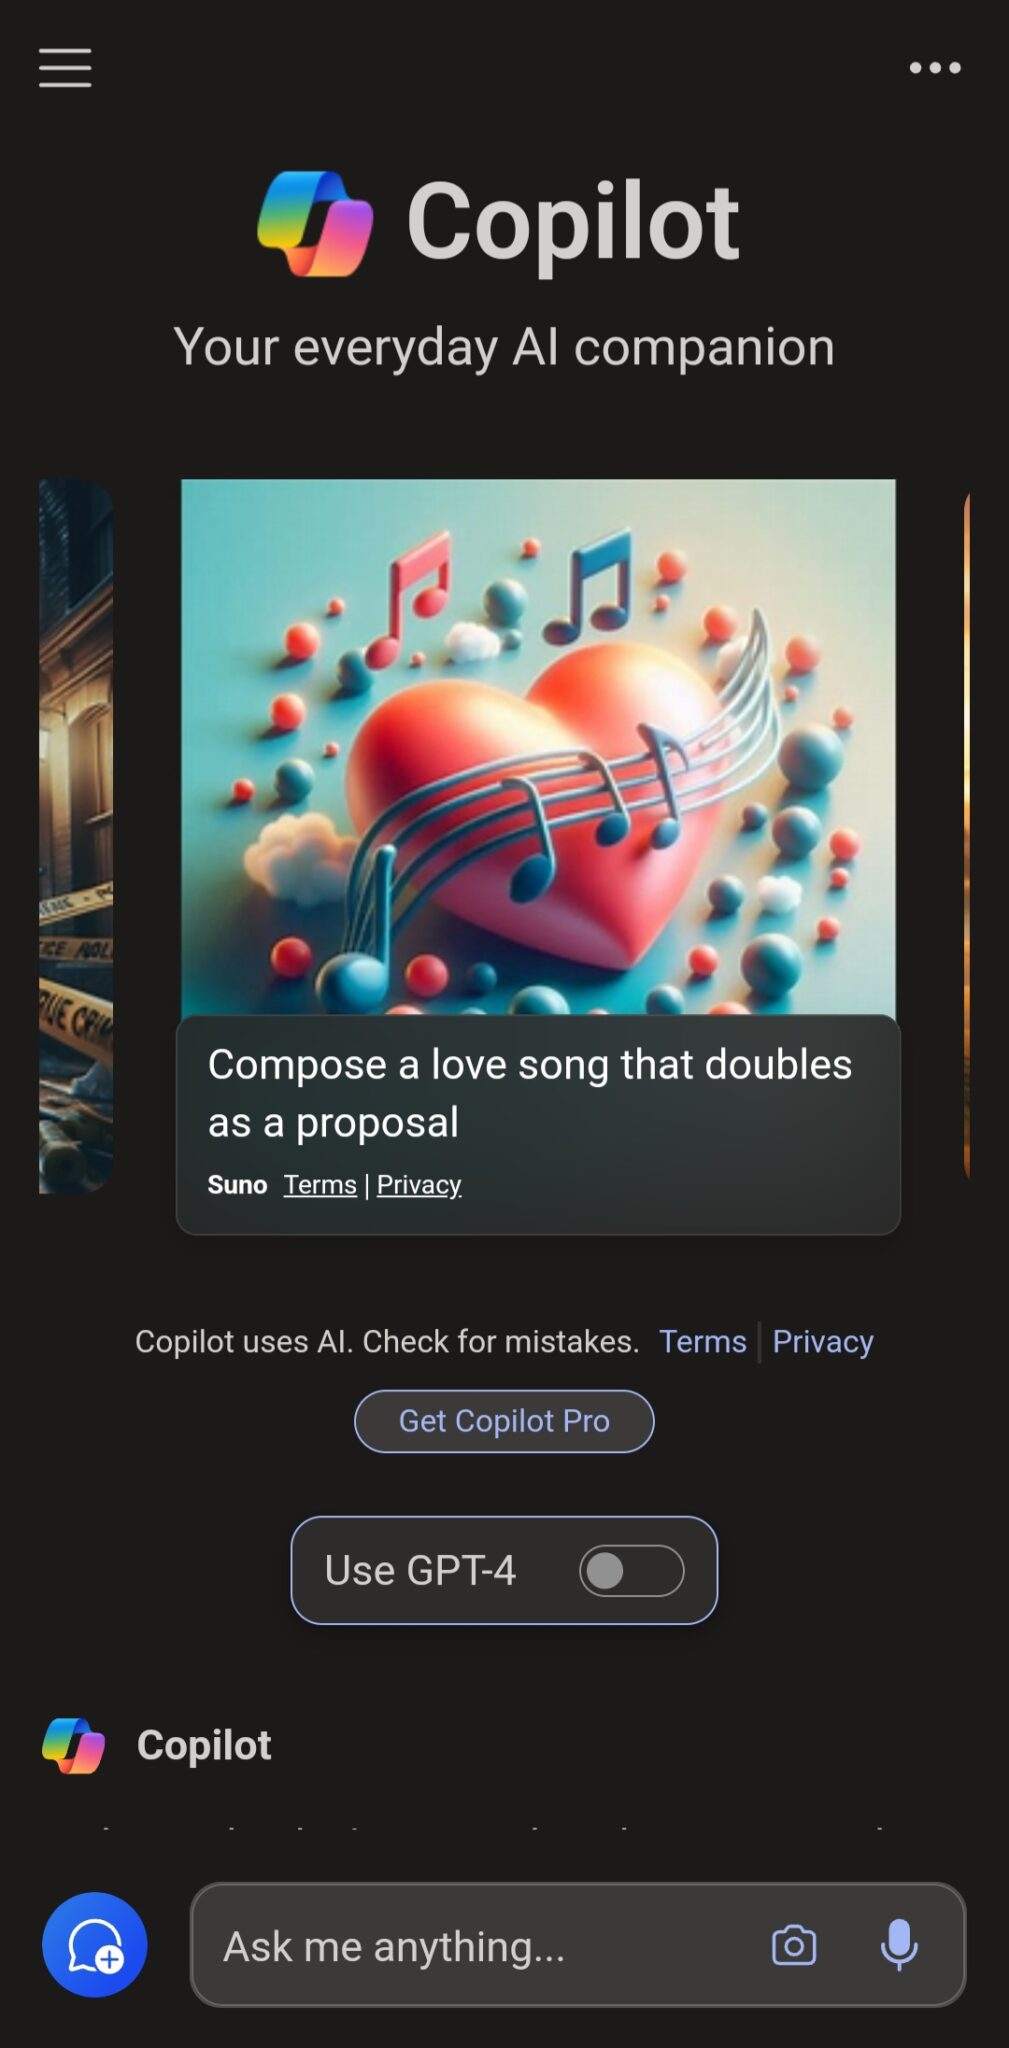Tap the Suno plugin label
Viewport: 1009px width, 2048px height.
tap(237, 1185)
